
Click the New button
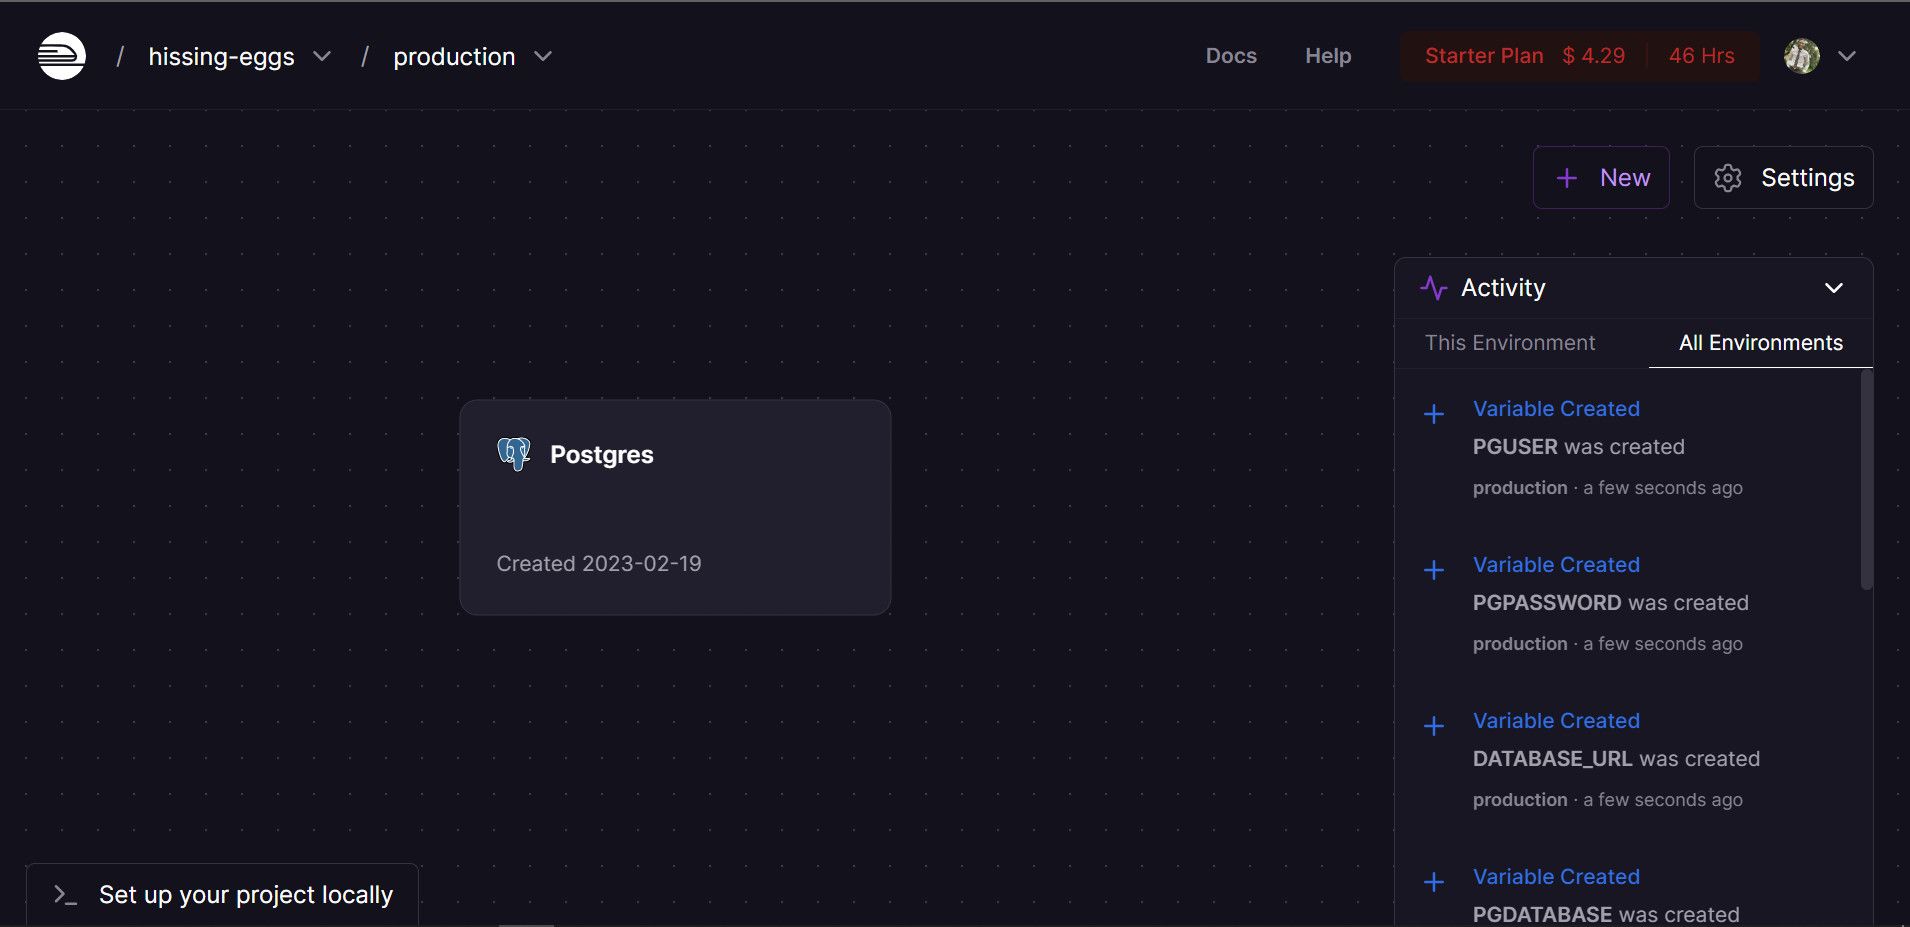[x=1601, y=177]
